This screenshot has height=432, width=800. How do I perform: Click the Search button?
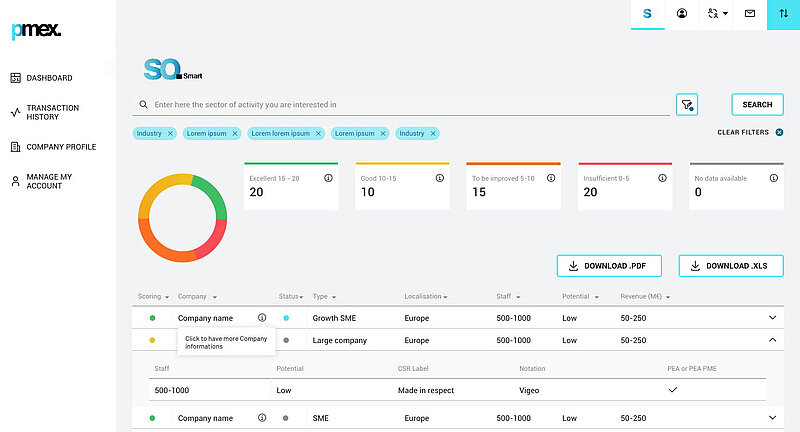pyautogui.click(x=757, y=104)
